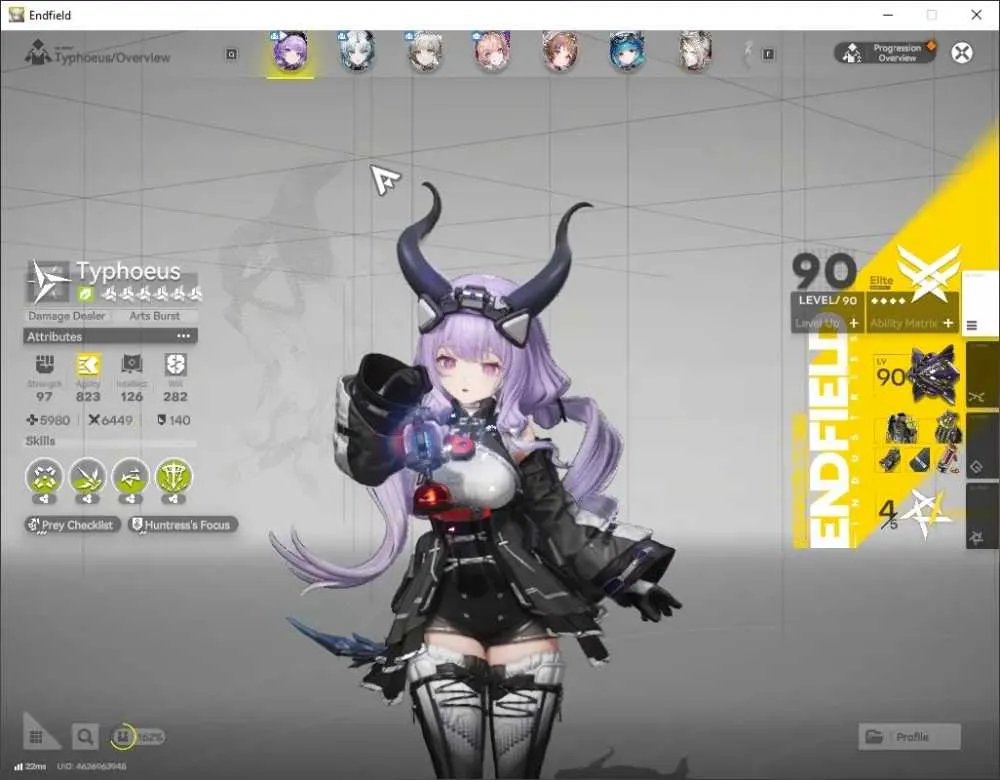Select the bottom tab on the right sidebar
Viewport: 1000px width, 780px height.
(982, 515)
